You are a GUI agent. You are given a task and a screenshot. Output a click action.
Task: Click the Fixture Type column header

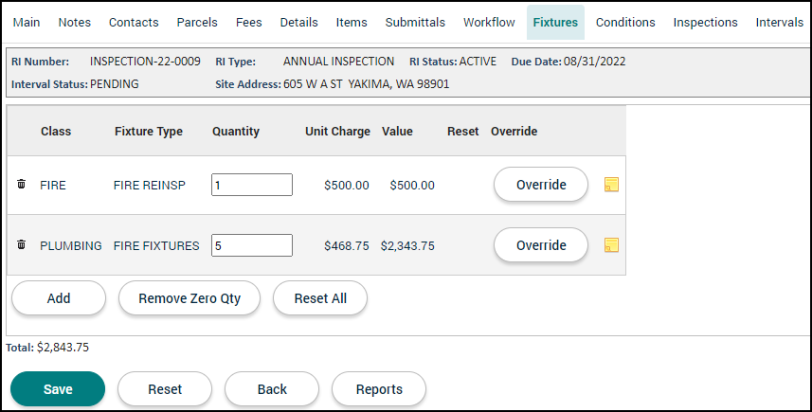pyautogui.click(x=149, y=131)
